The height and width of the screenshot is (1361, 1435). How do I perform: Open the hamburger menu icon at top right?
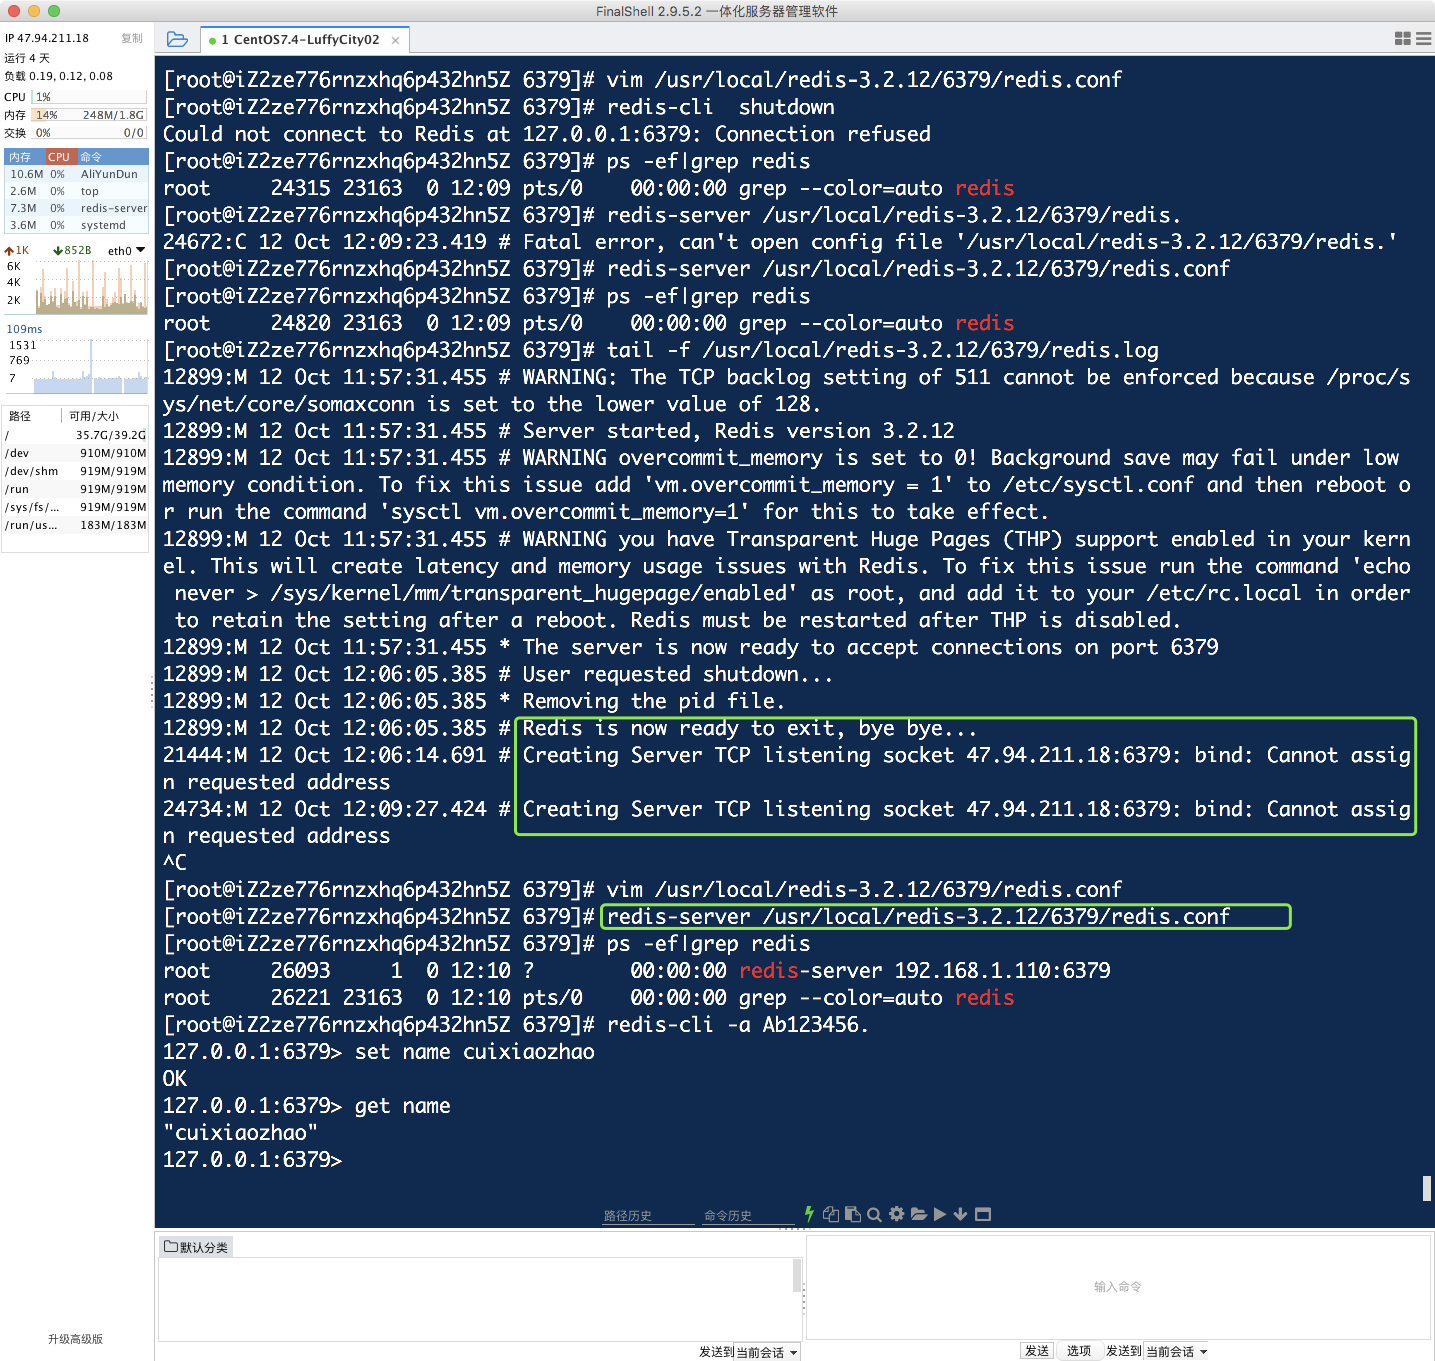(1424, 38)
